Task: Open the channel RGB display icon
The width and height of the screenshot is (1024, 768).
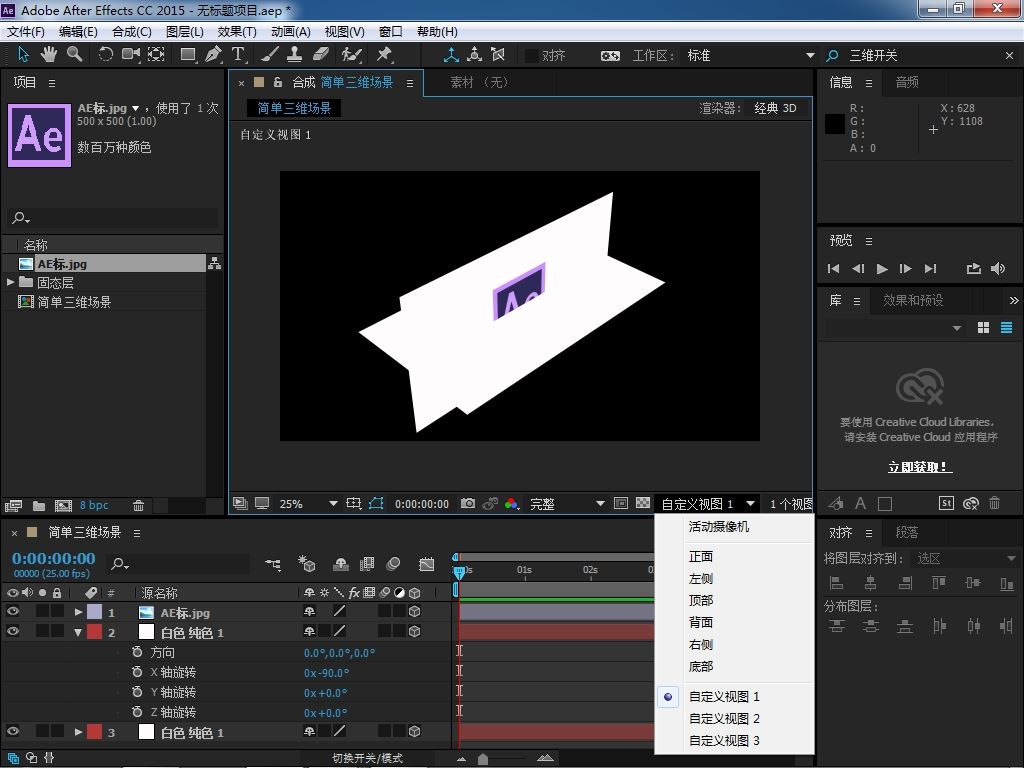Action: pyautogui.click(x=511, y=504)
